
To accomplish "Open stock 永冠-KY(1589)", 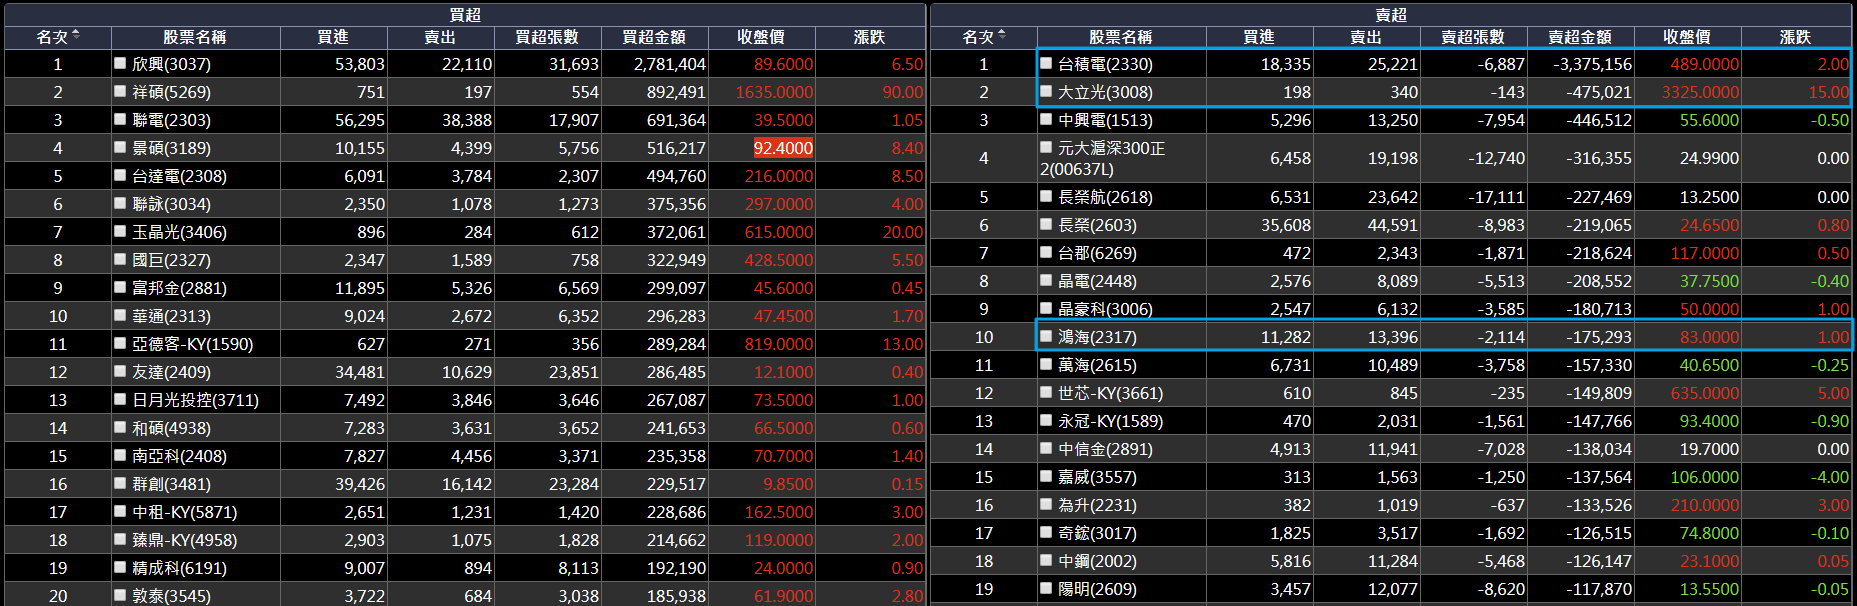I will tap(1111, 421).
